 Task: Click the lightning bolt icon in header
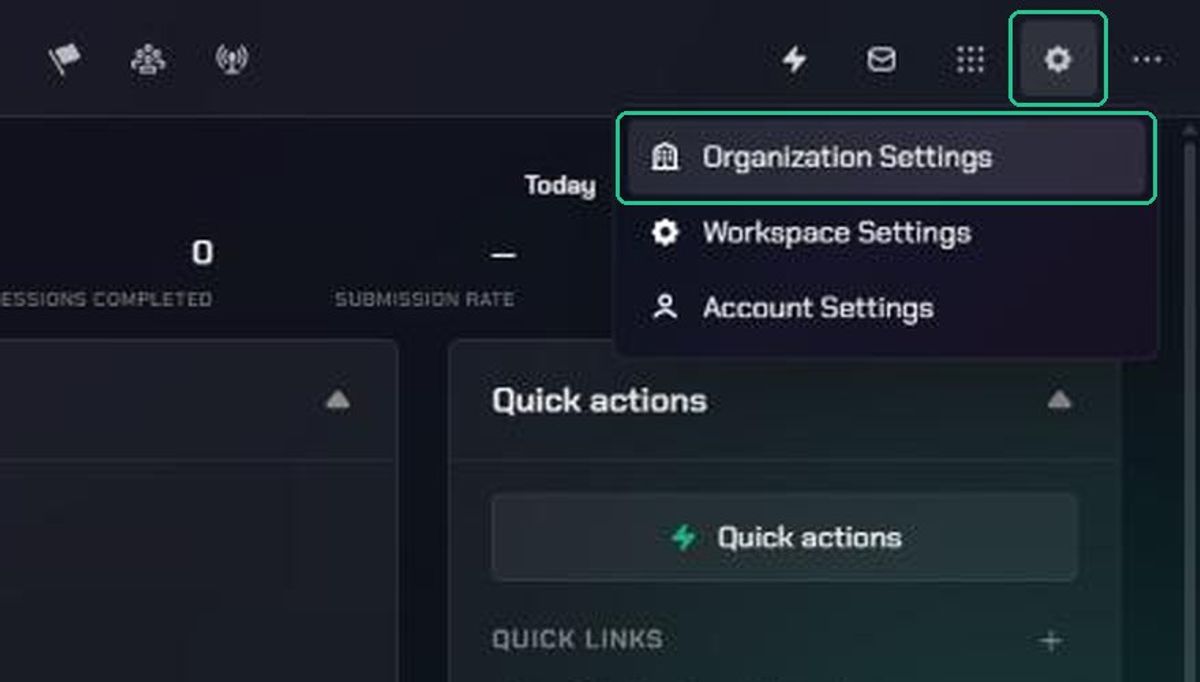794,60
